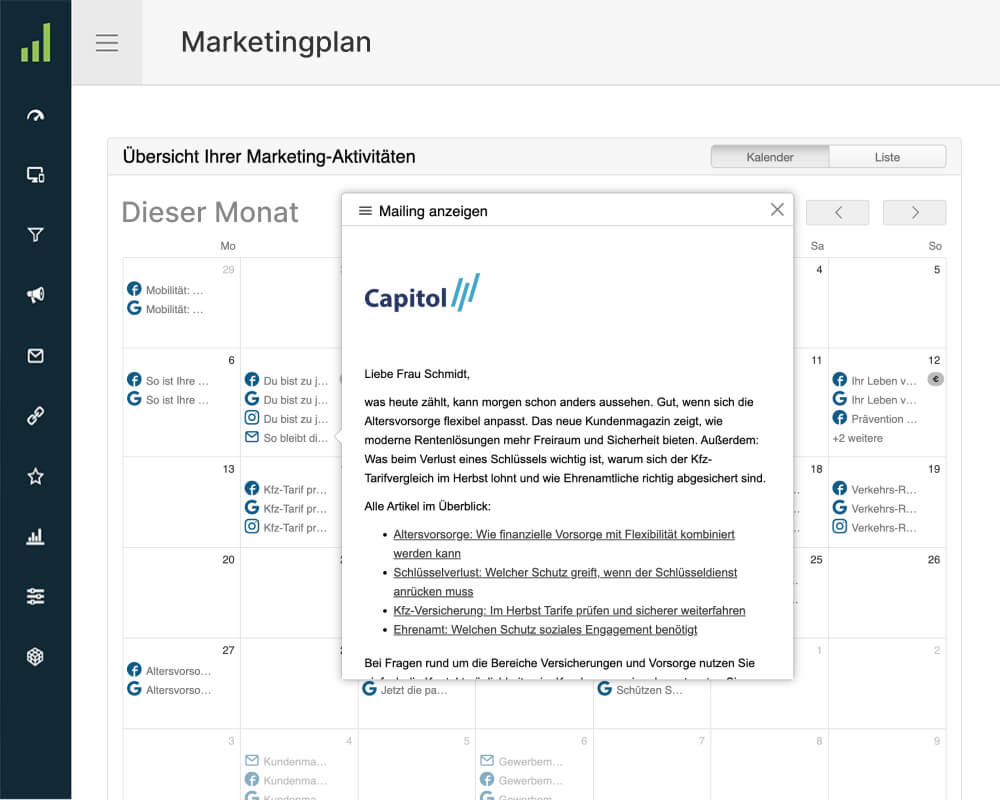Go to next month with arrow button
1000x800 pixels.
click(x=915, y=212)
